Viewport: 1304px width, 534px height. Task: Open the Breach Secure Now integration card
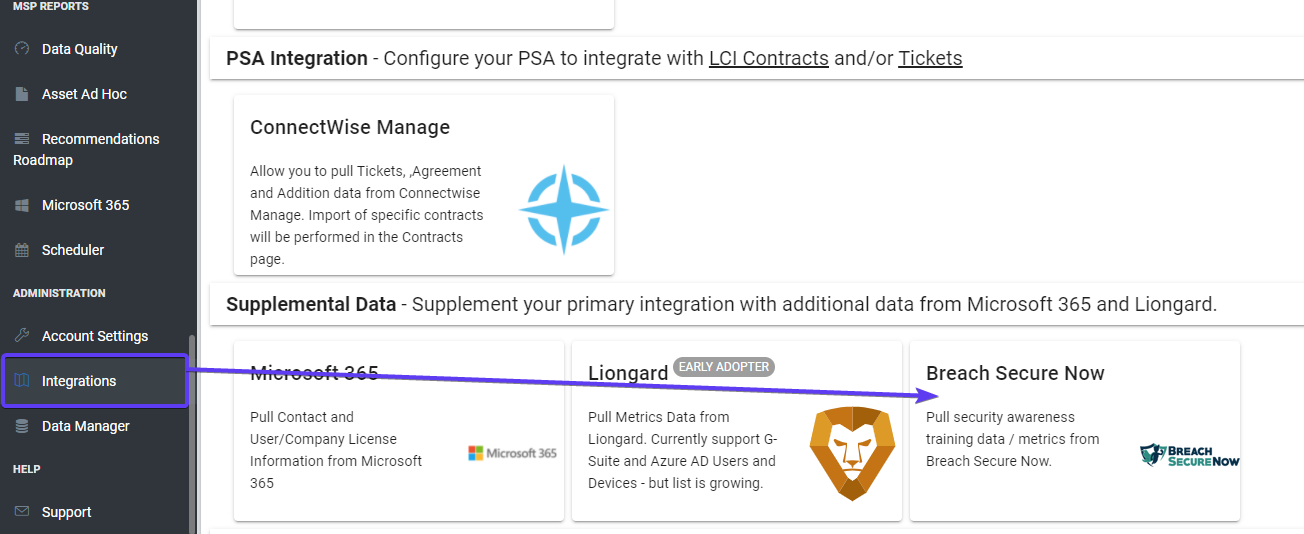point(1075,431)
